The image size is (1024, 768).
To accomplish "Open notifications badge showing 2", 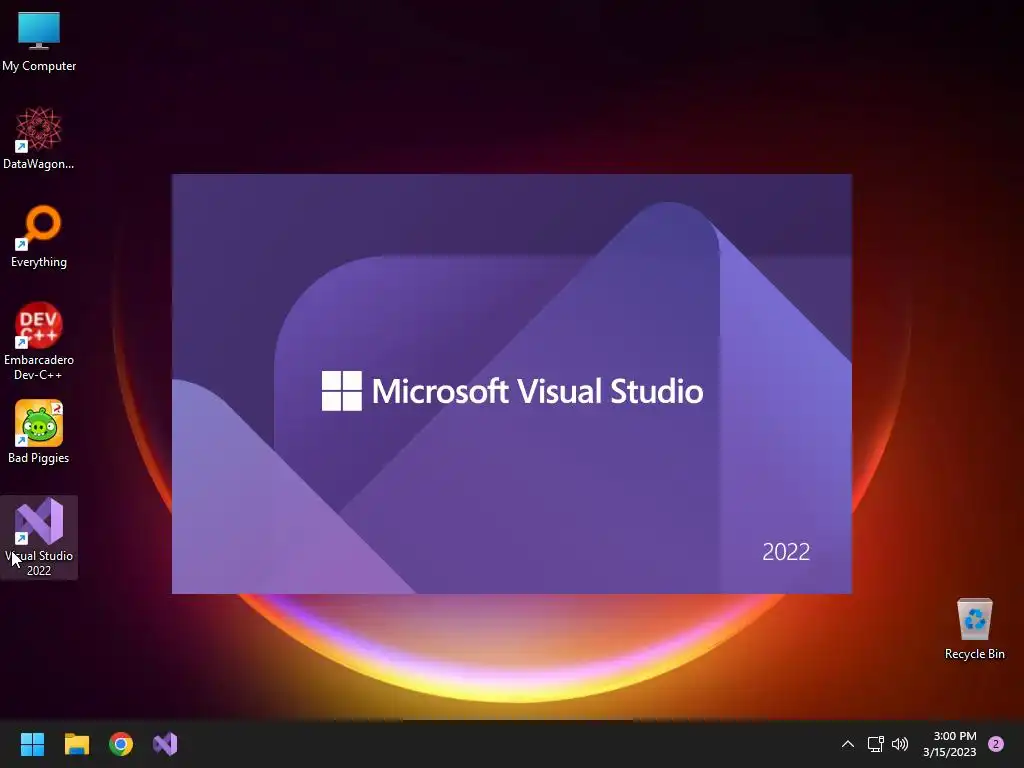I will point(996,744).
